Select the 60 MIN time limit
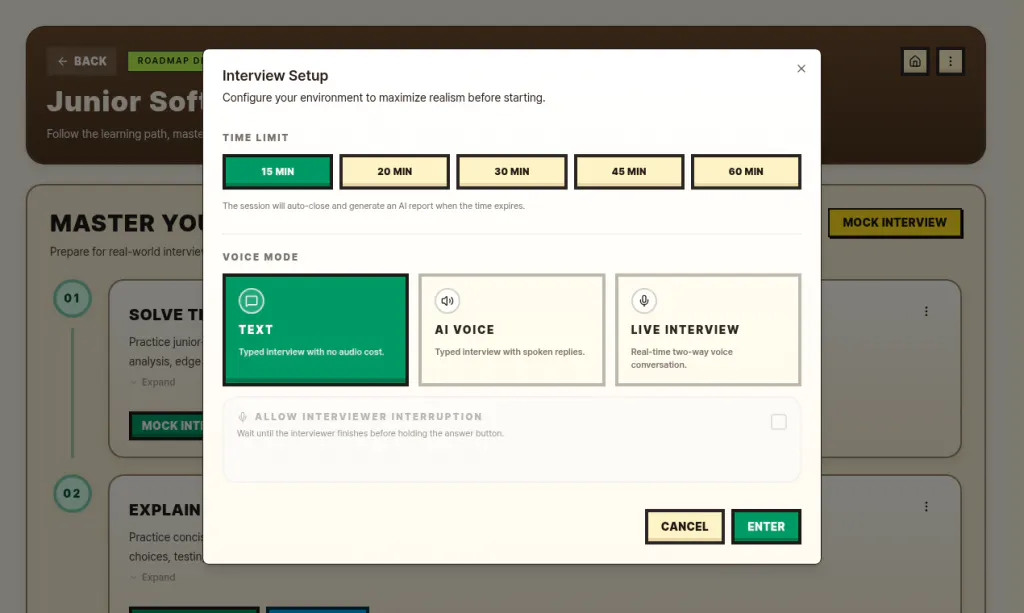Viewport: 1024px width, 613px height. click(x=746, y=172)
